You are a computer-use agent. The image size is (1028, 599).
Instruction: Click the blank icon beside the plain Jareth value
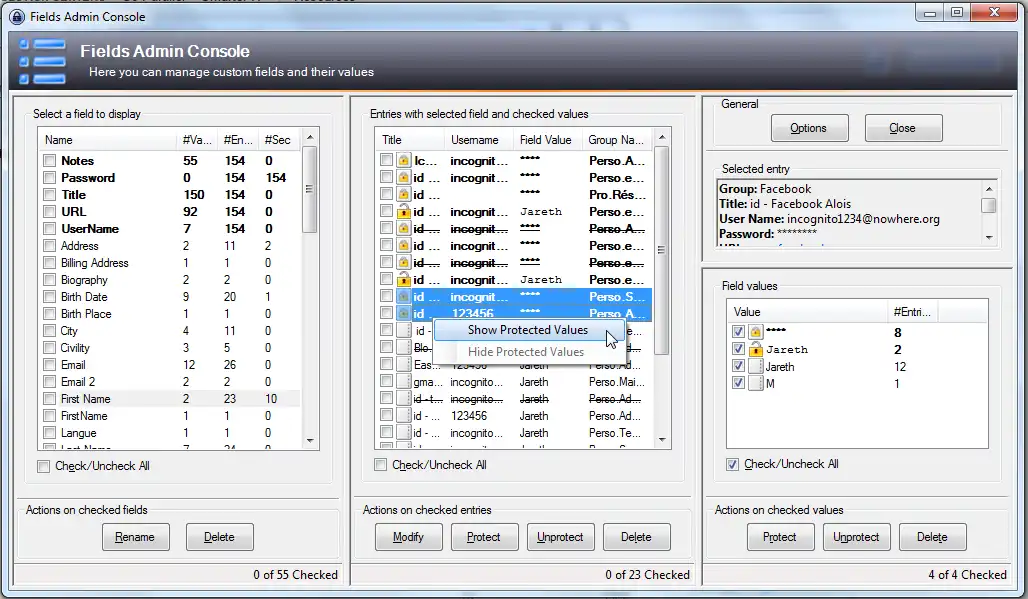click(755, 366)
